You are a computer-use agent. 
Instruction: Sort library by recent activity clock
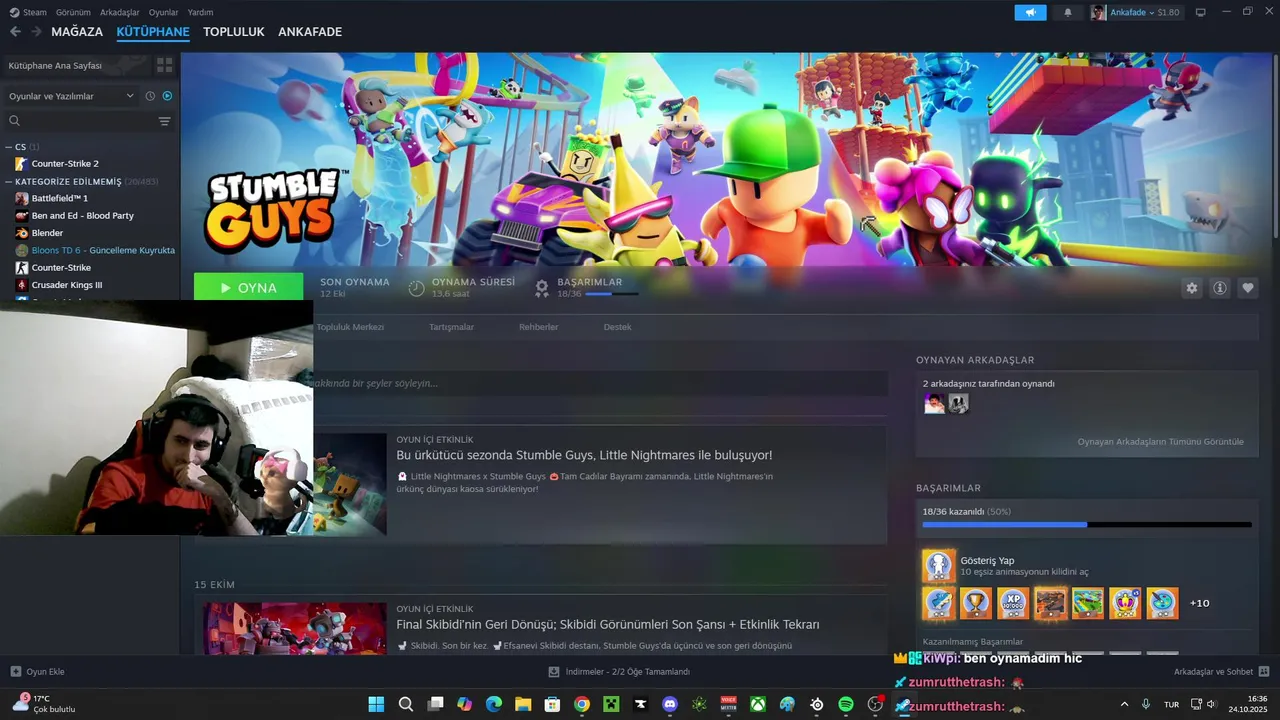[x=150, y=96]
